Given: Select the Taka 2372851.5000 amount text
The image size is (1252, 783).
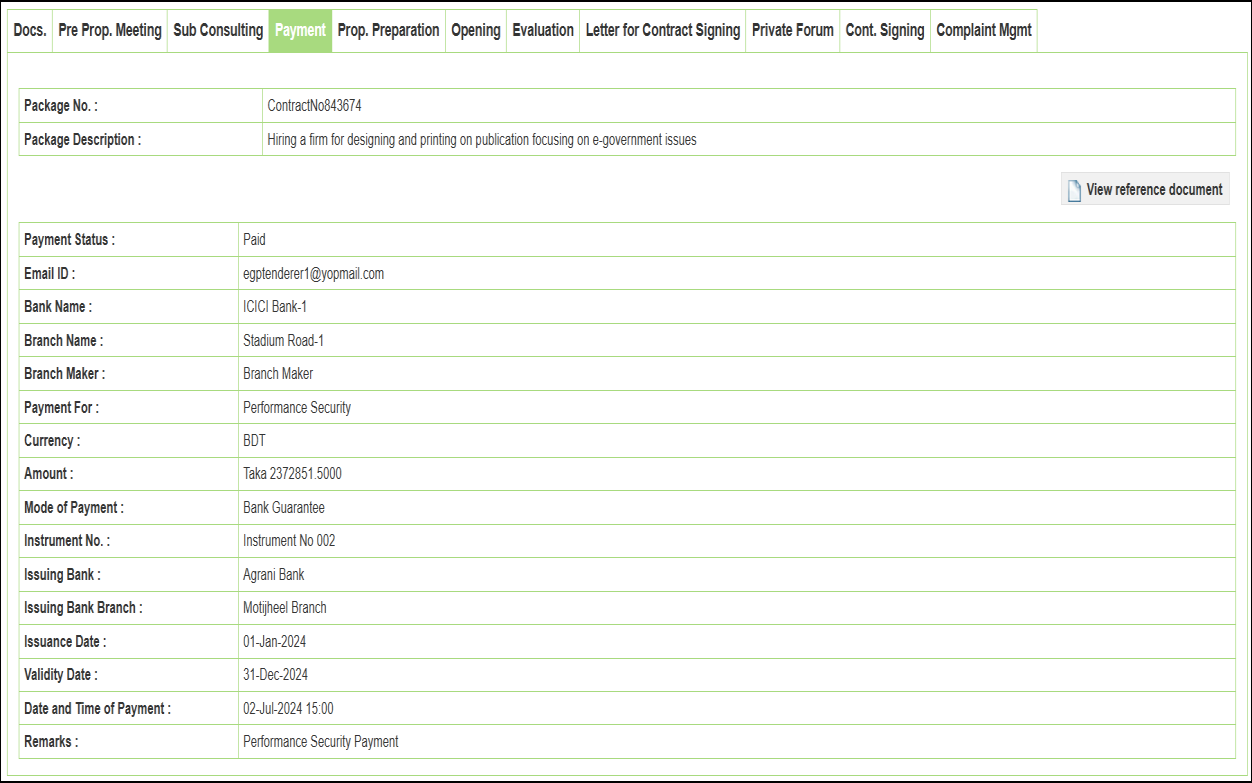Looking at the screenshot, I should pos(292,474).
